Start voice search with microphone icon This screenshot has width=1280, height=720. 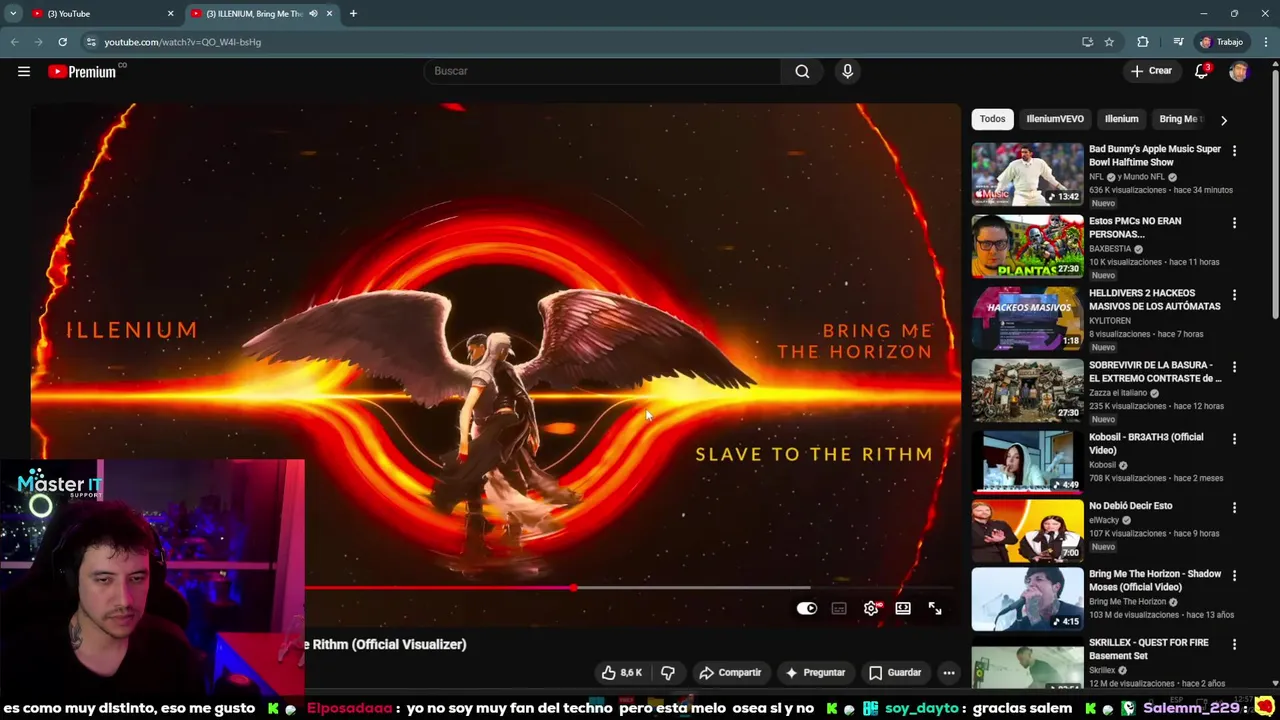point(847,71)
